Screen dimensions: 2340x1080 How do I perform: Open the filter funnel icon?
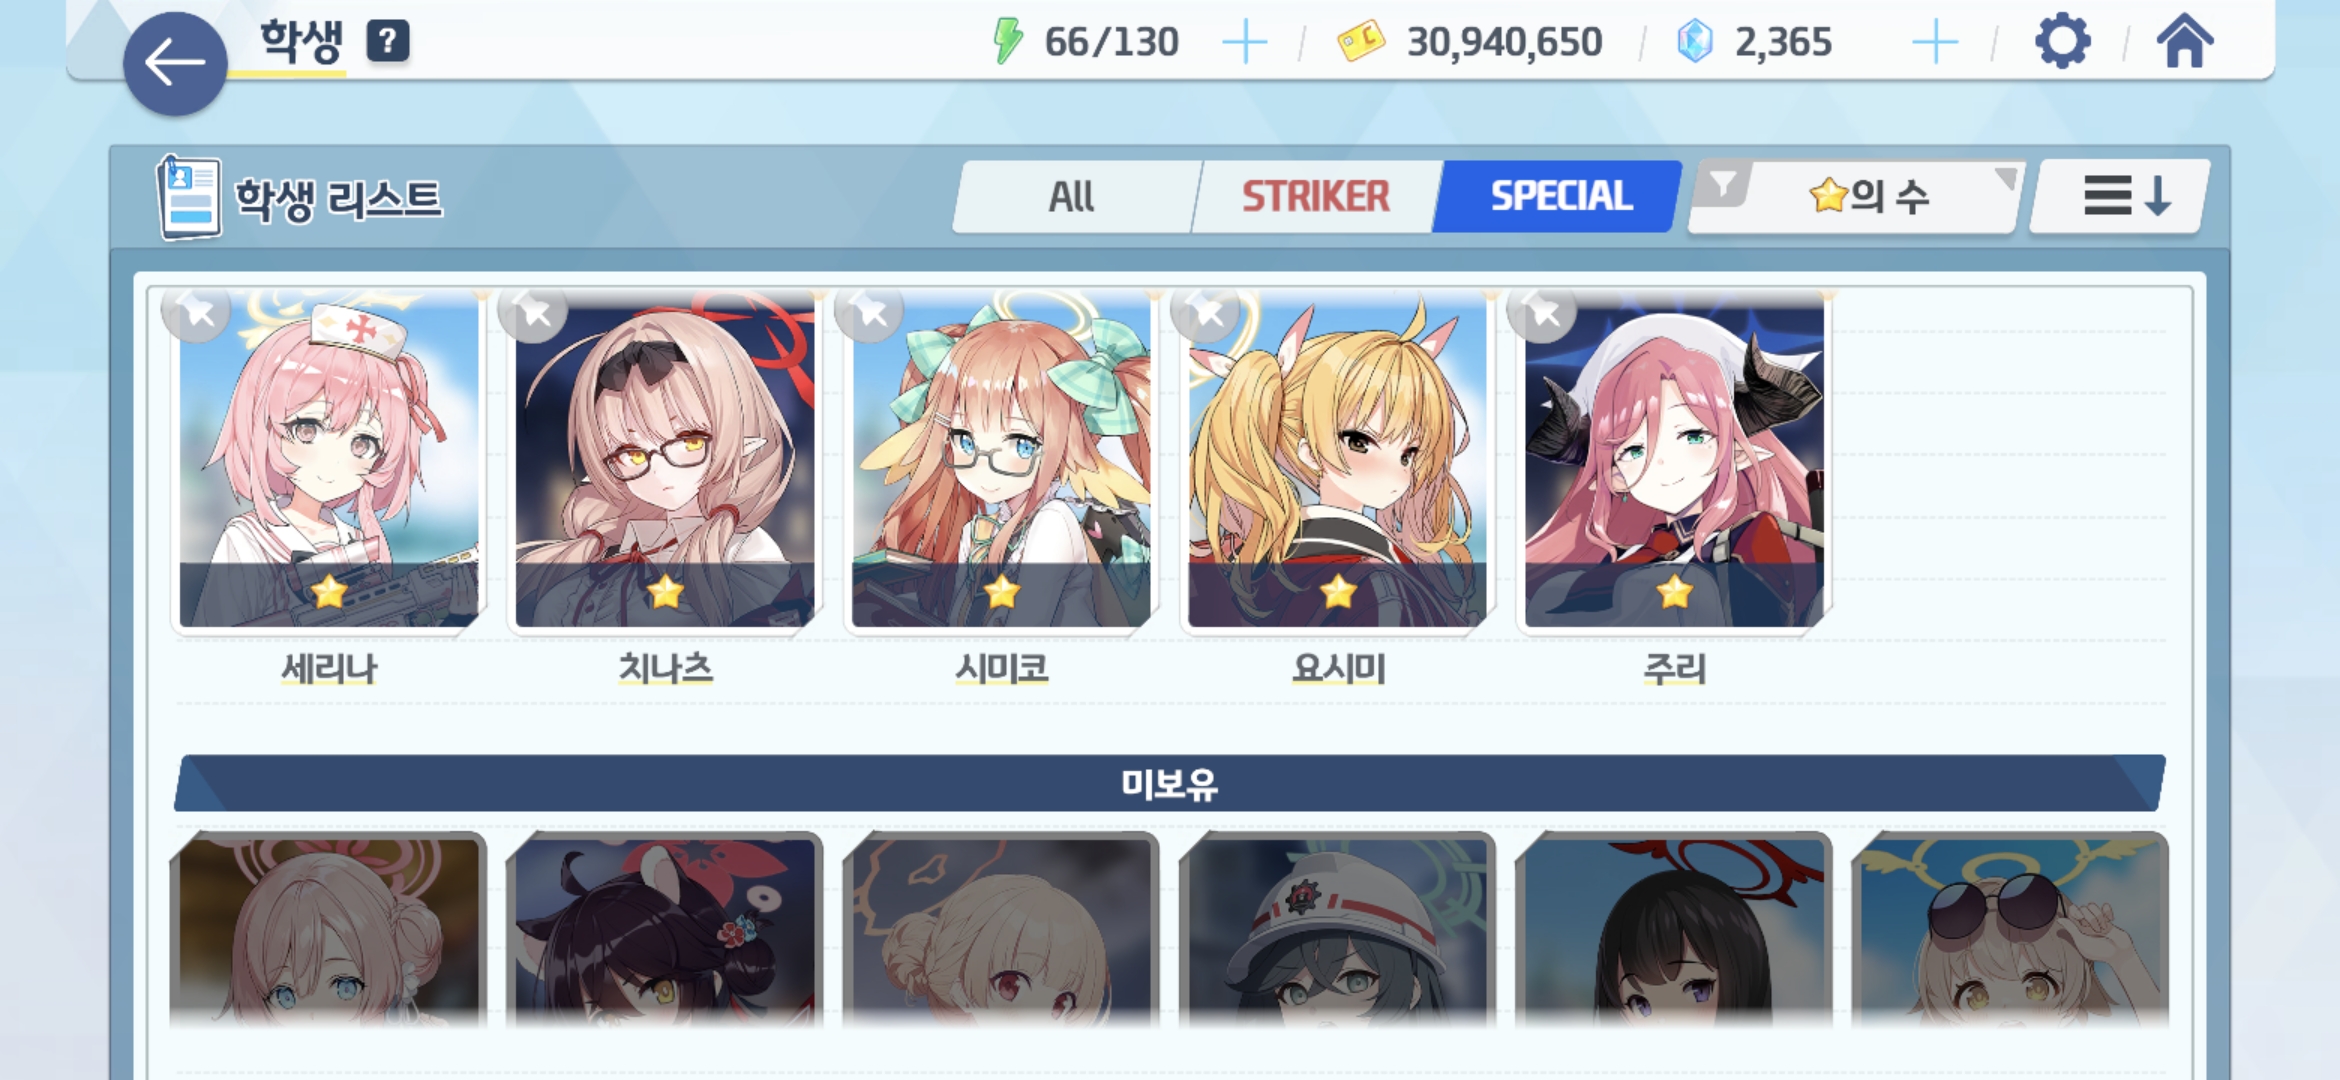[x=1723, y=184]
